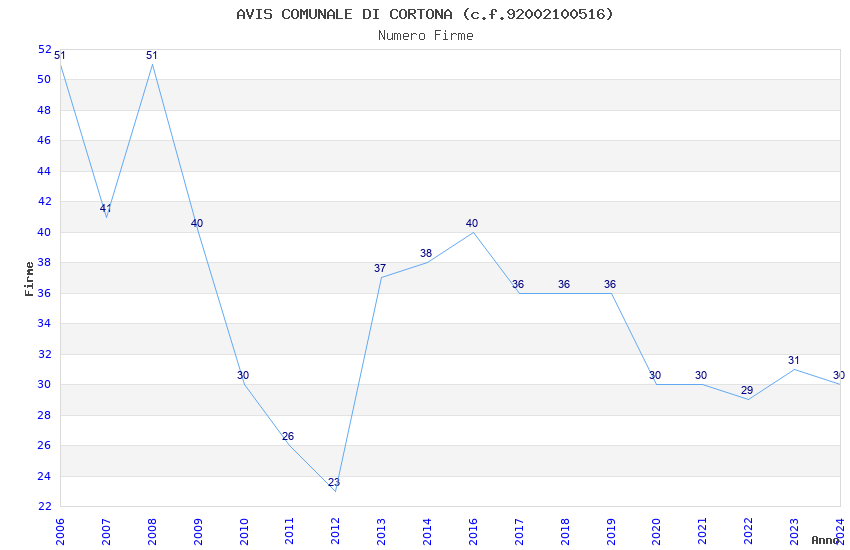Click data value 36 above 2019
The height and width of the screenshot is (550, 850).
610,284
